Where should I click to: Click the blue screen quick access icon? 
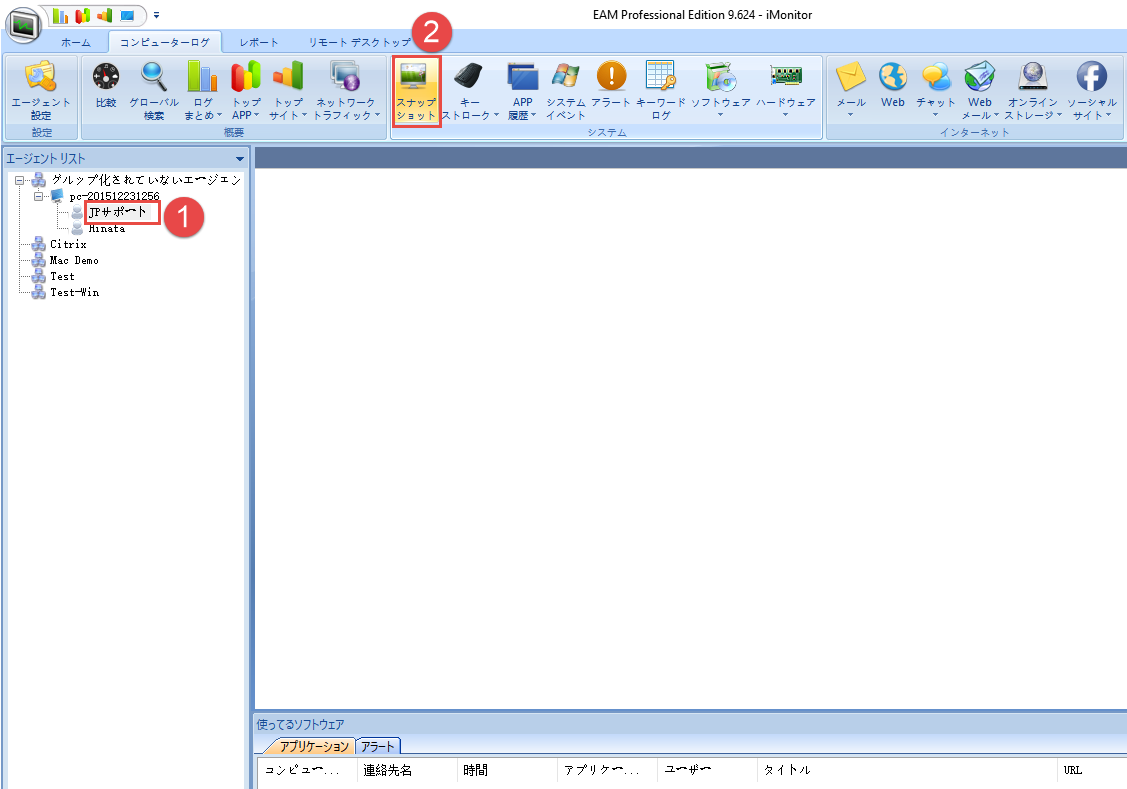[127, 15]
